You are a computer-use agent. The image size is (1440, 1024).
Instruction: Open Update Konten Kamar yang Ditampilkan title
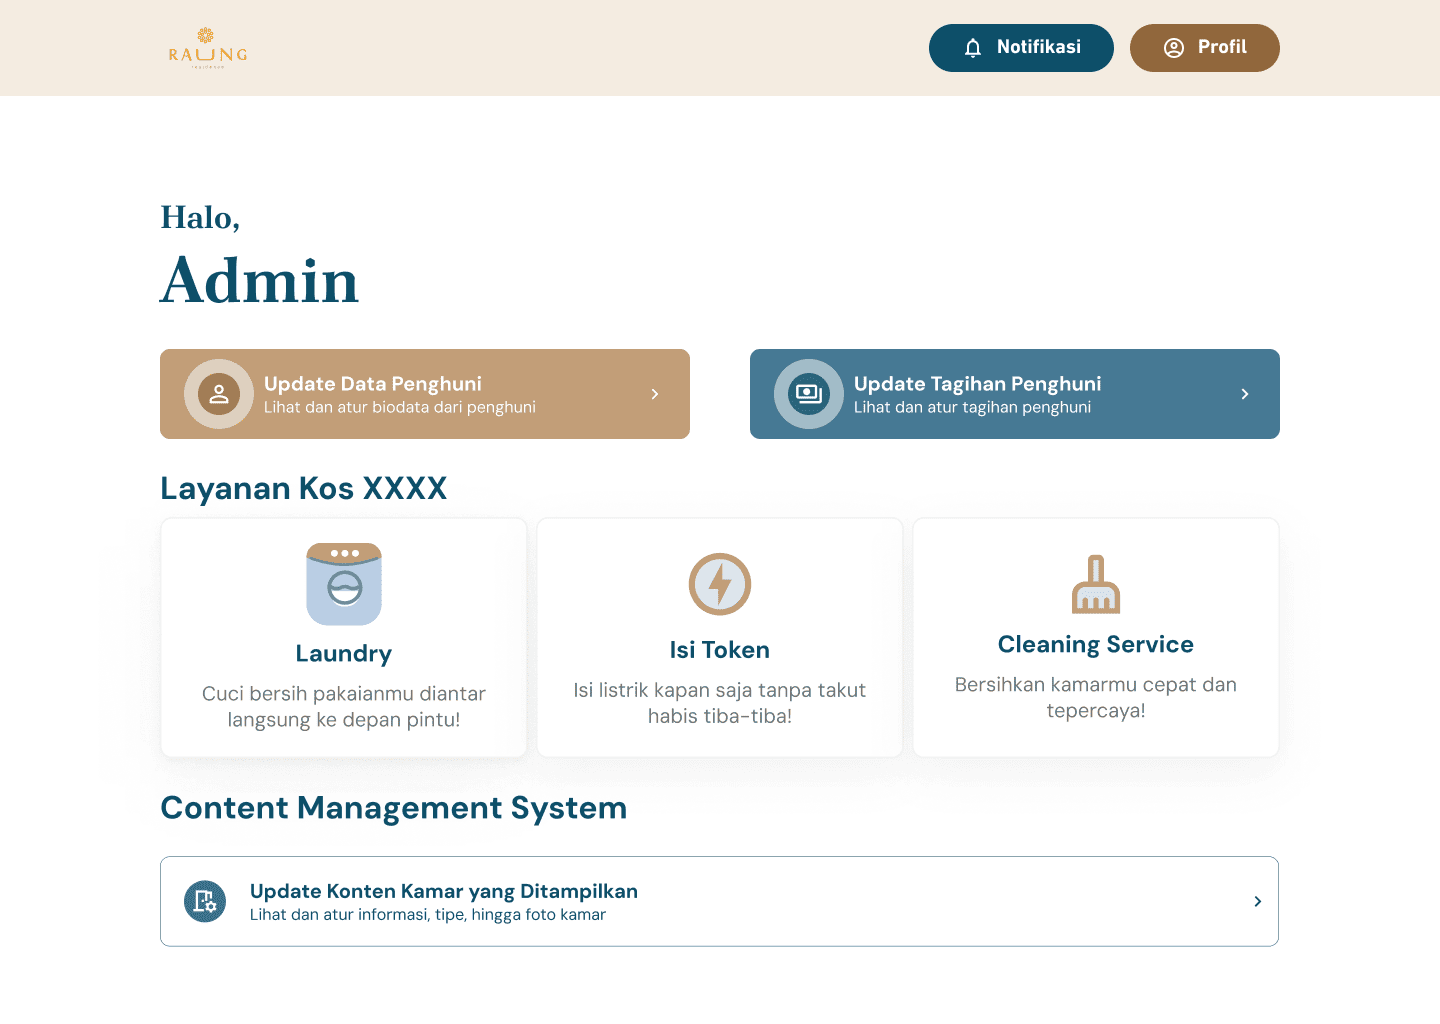pos(444,891)
